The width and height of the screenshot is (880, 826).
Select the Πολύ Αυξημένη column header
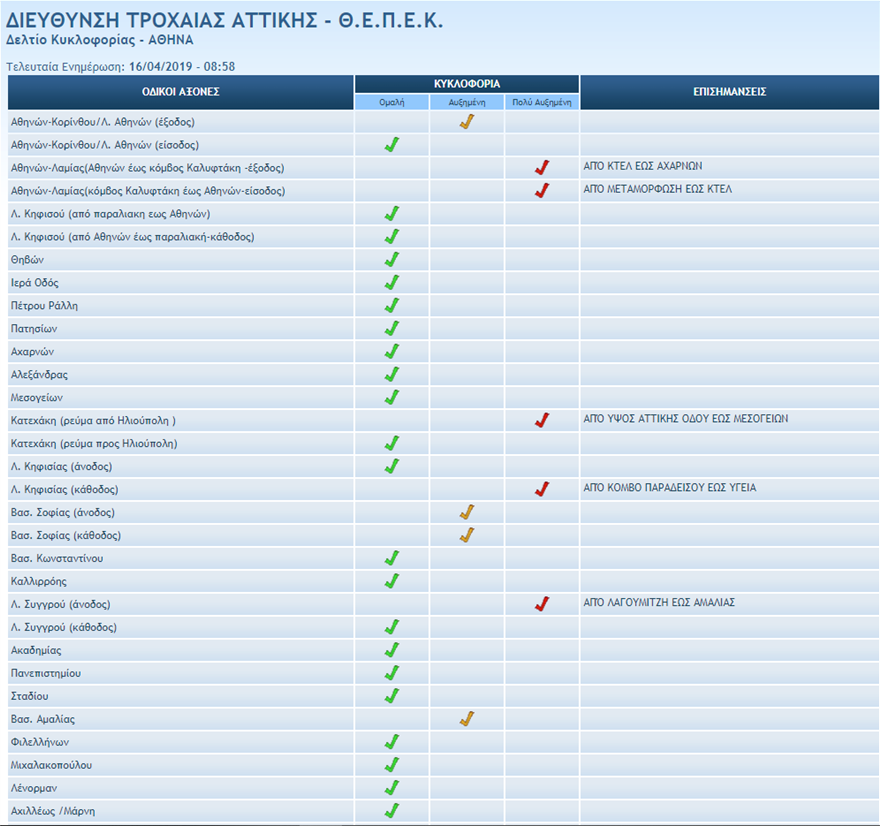point(542,102)
